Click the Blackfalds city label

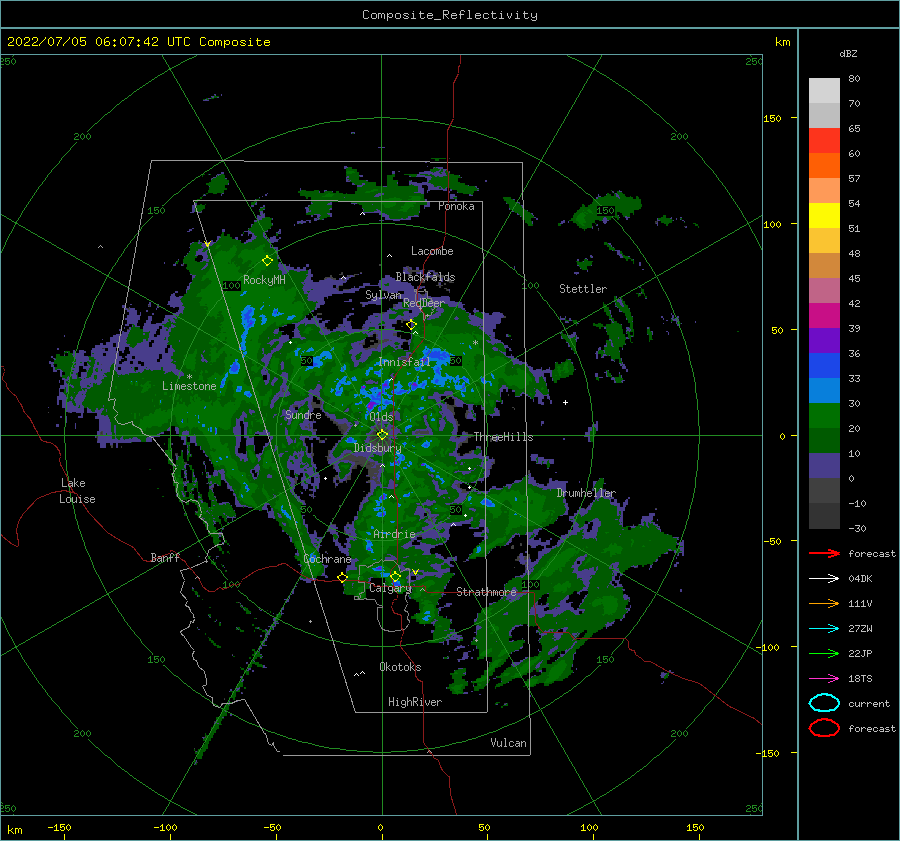tap(425, 277)
